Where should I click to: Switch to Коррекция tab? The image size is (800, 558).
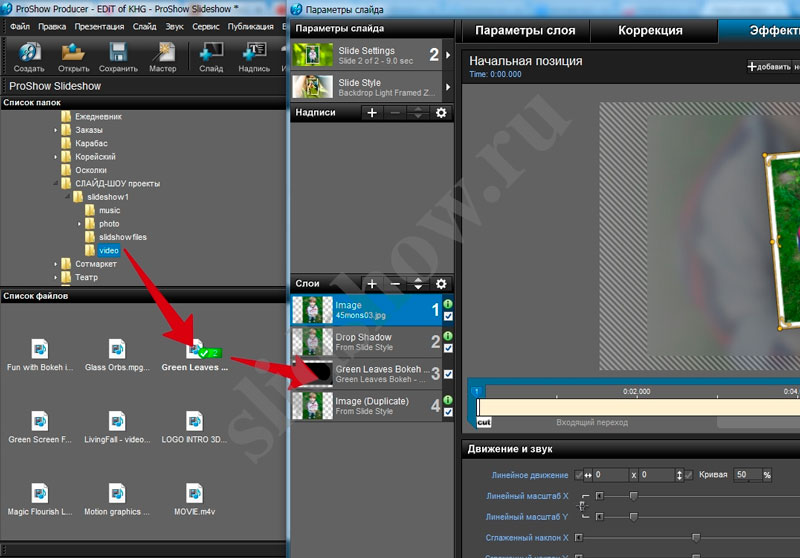[x=650, y=31]
